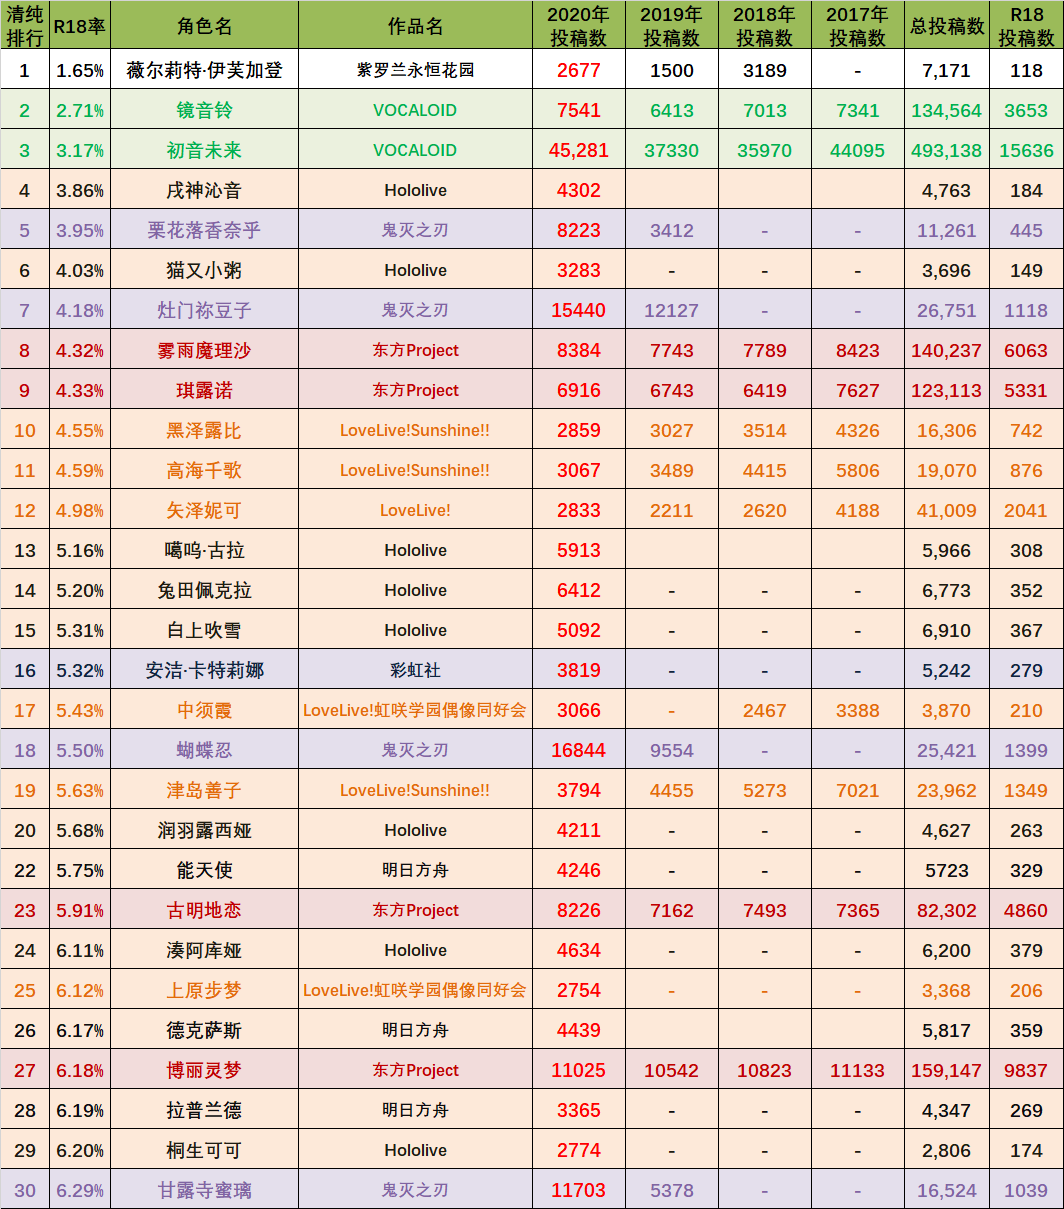Click the "初音未来" character cell
The width and height of the screenshot is (1064, 1209).
pyautogui.click(x=204, y=150)
